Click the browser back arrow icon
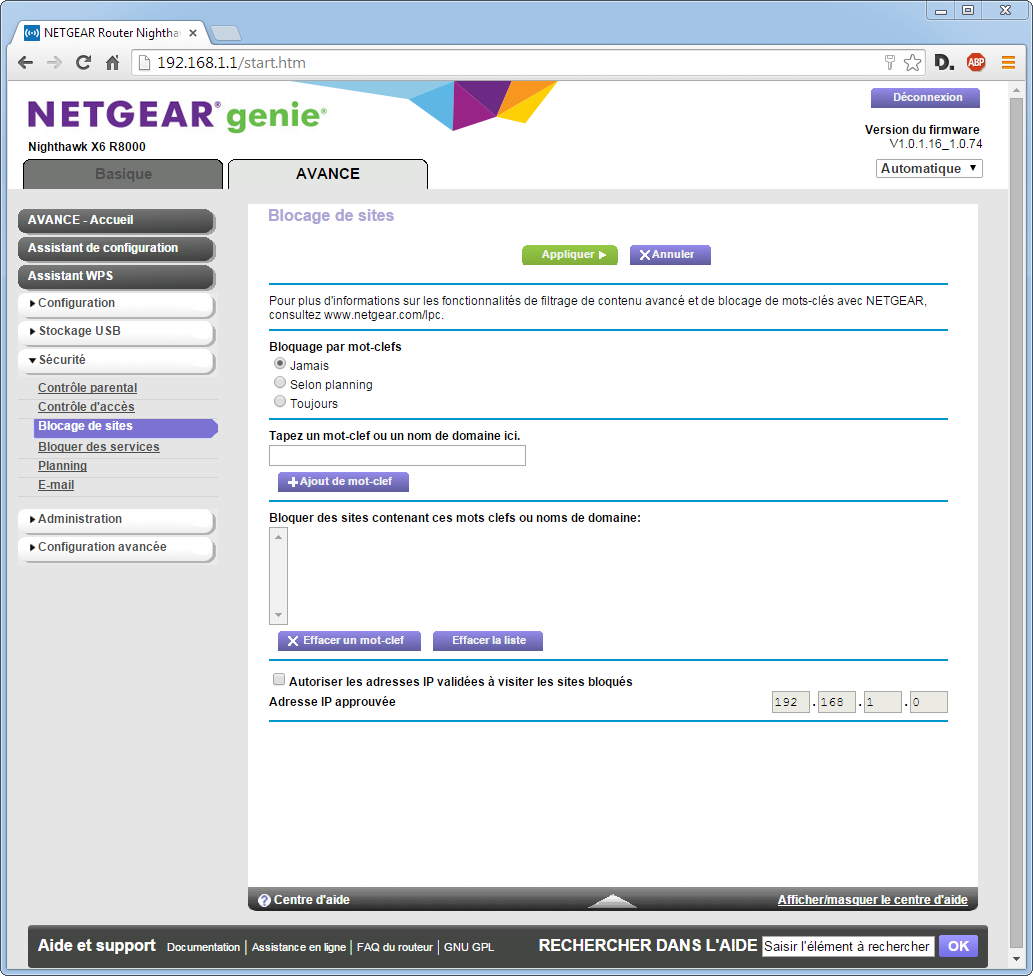Viewport: 1033px width, 976px height. 26,63
